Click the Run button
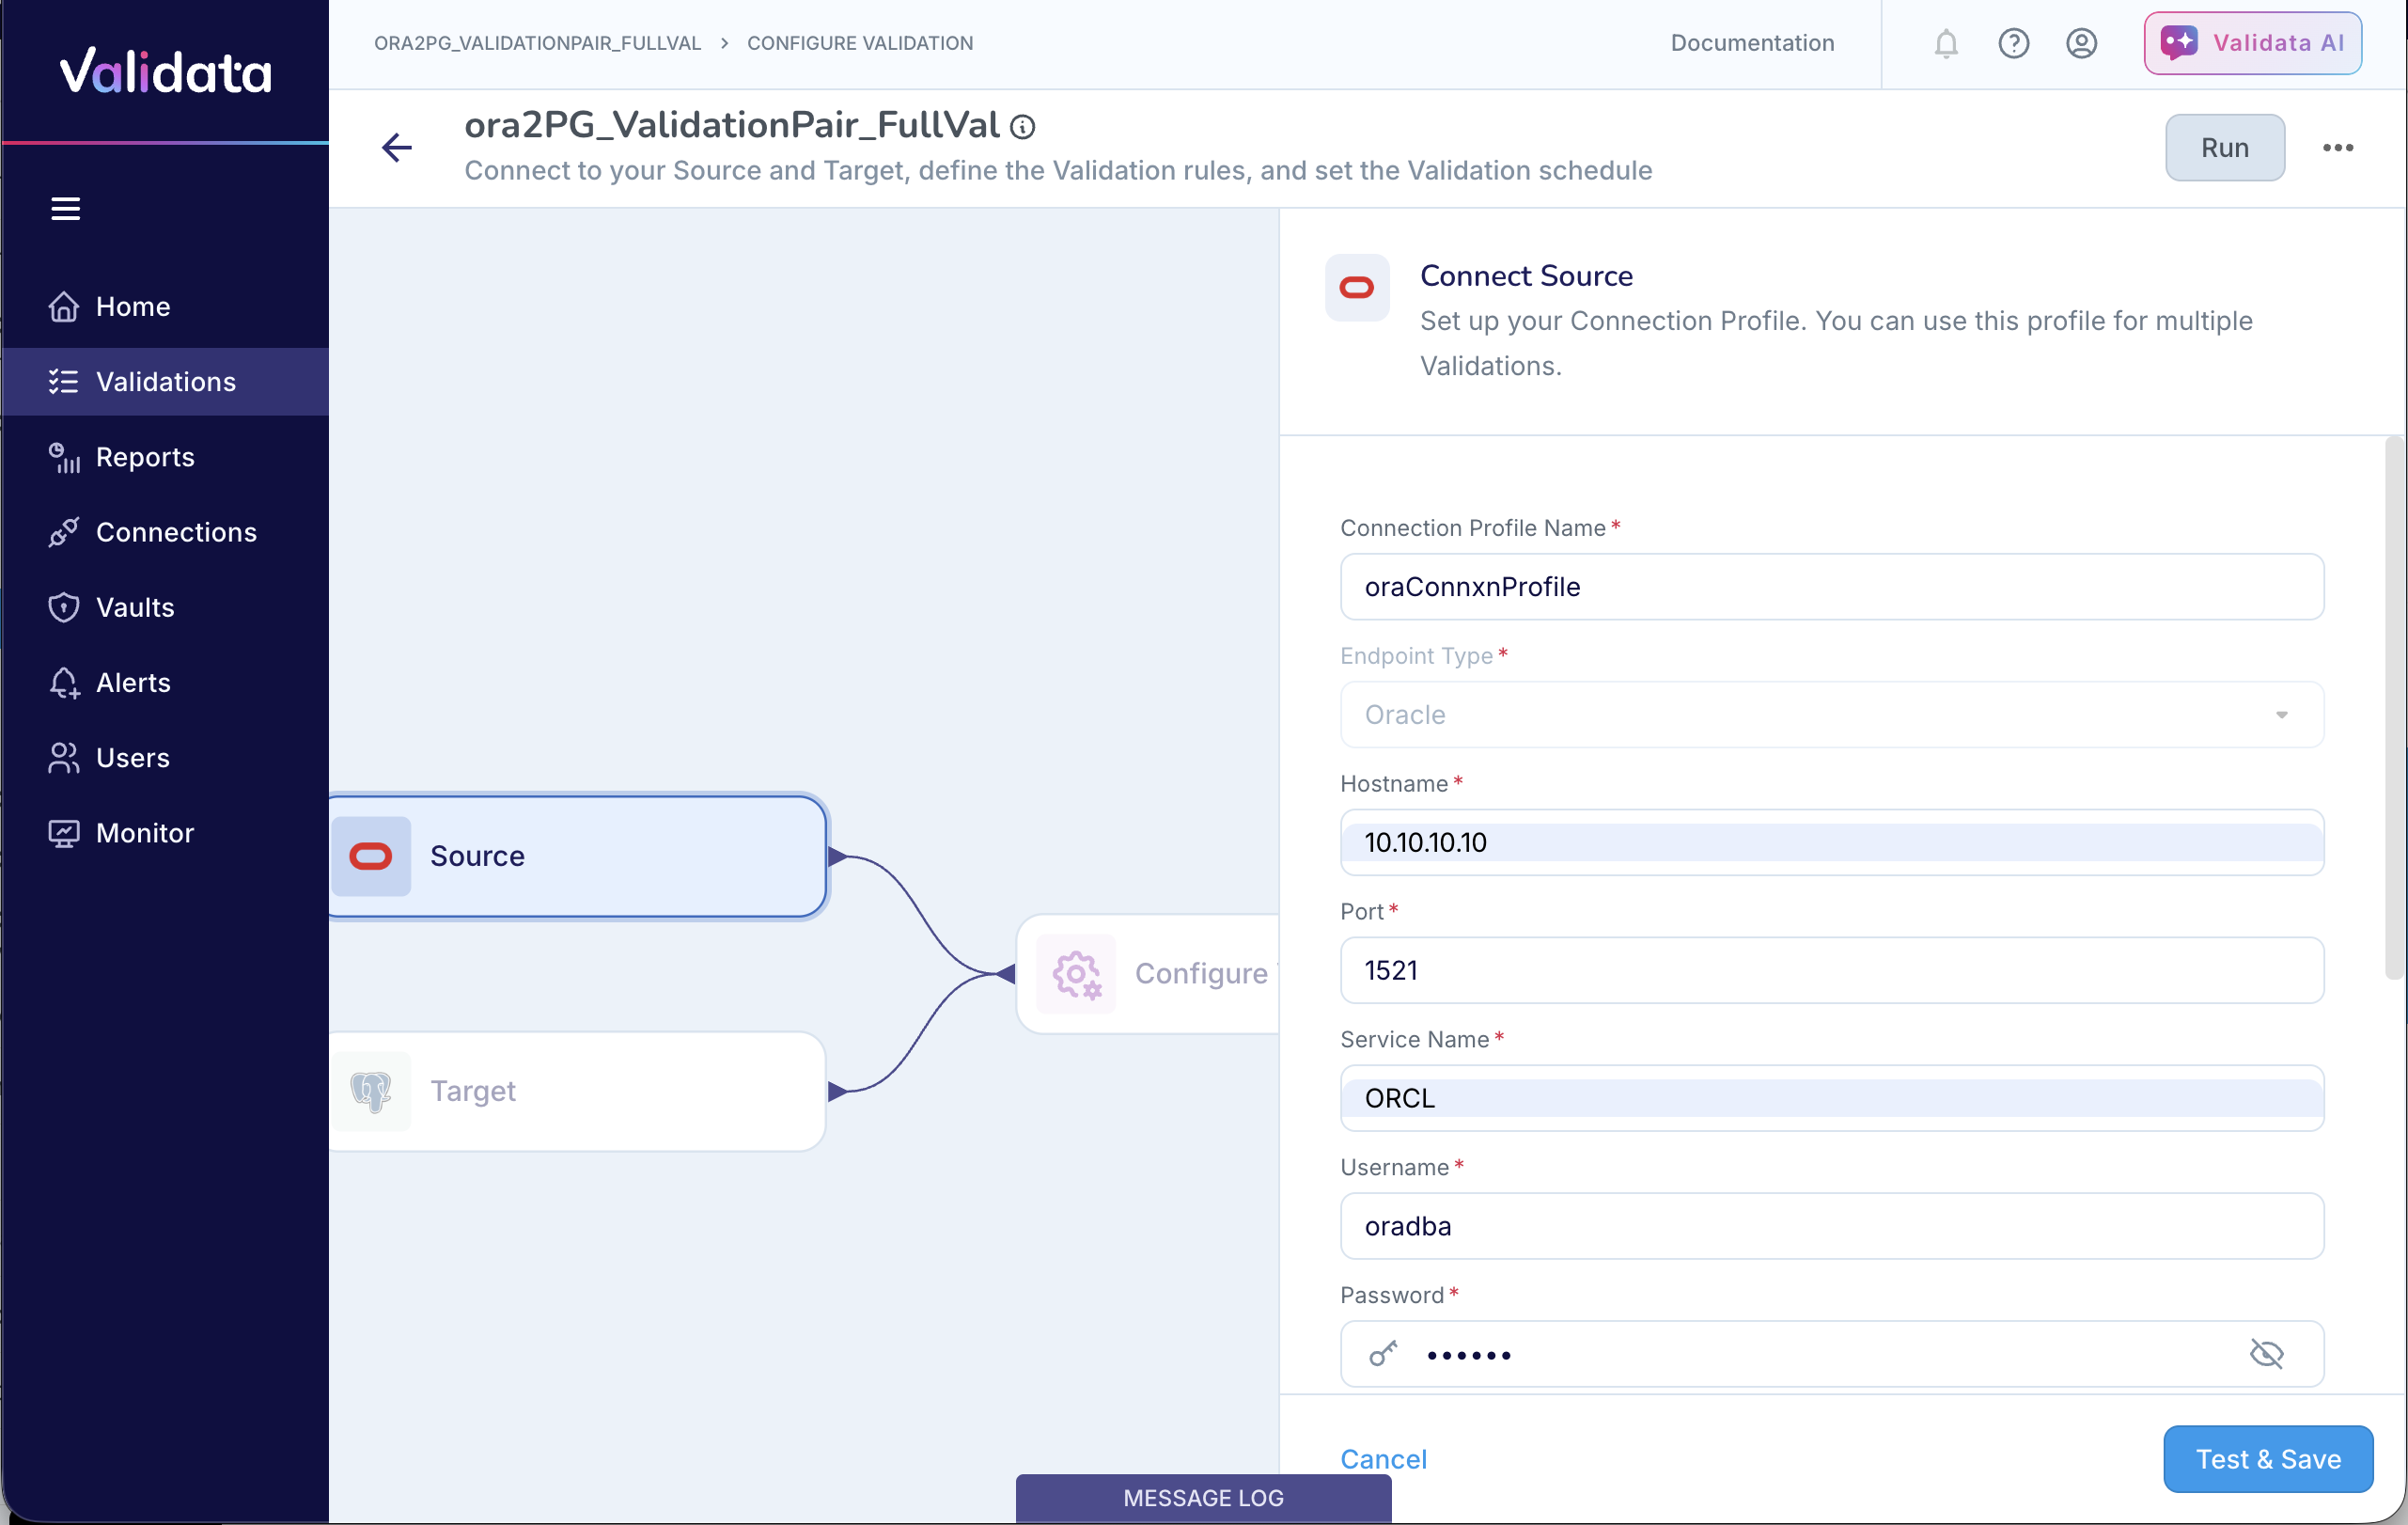 (x=2223, y=147)
